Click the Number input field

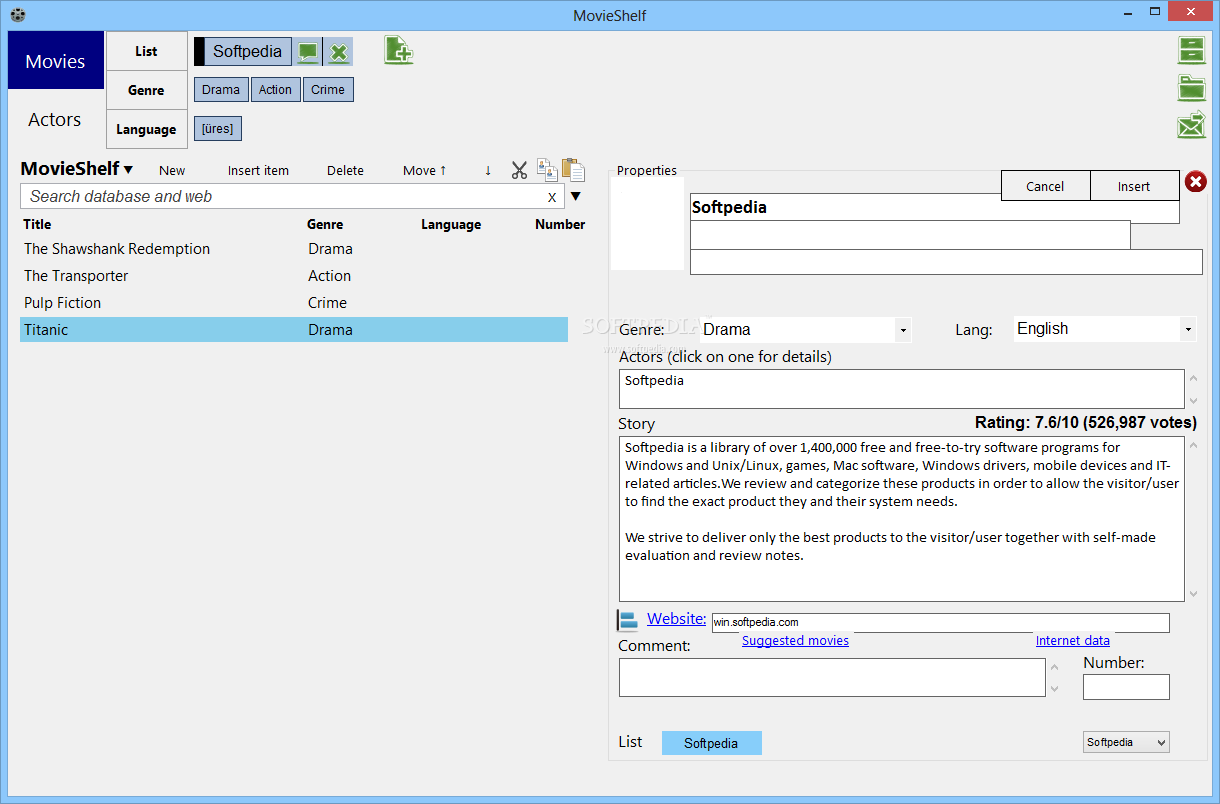pos(1126,687)
